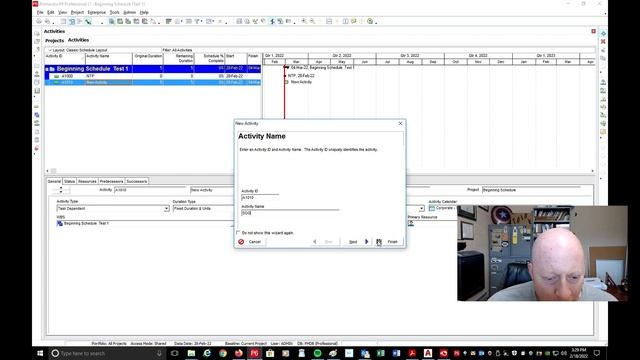Click the taskbar search box

(108, 353)
